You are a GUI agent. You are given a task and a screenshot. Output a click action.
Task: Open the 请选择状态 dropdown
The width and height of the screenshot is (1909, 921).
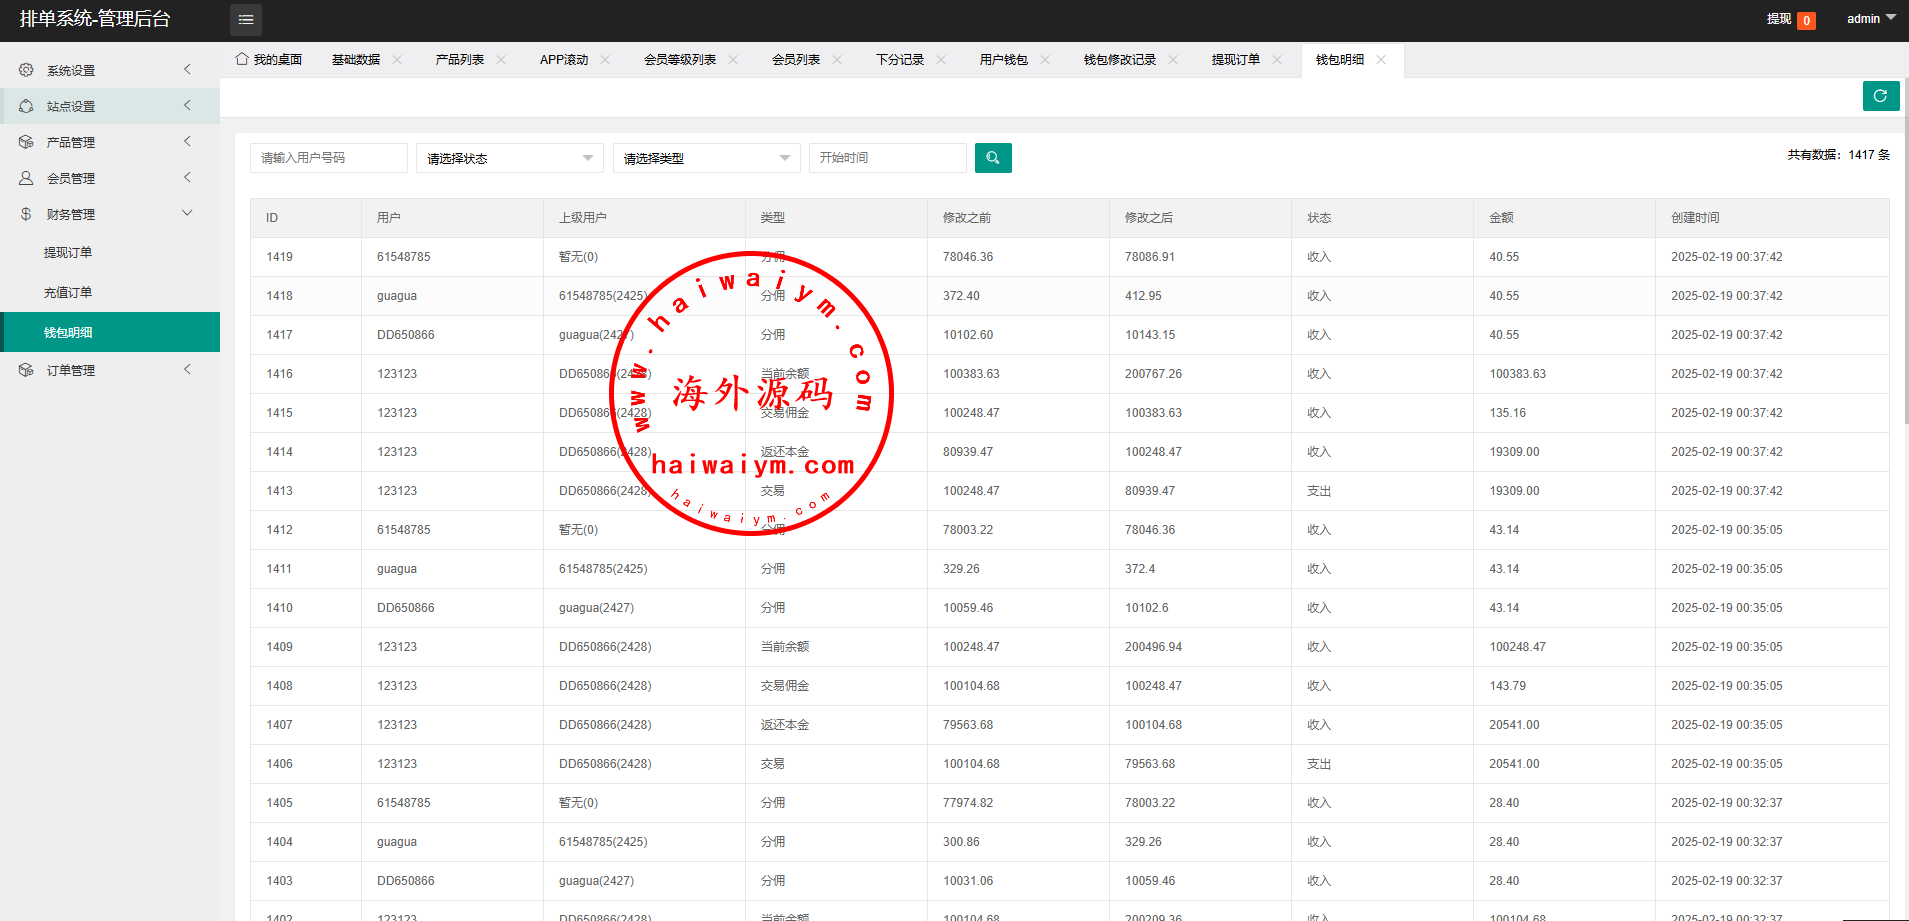pyautogui.click(x=509, y=158)
